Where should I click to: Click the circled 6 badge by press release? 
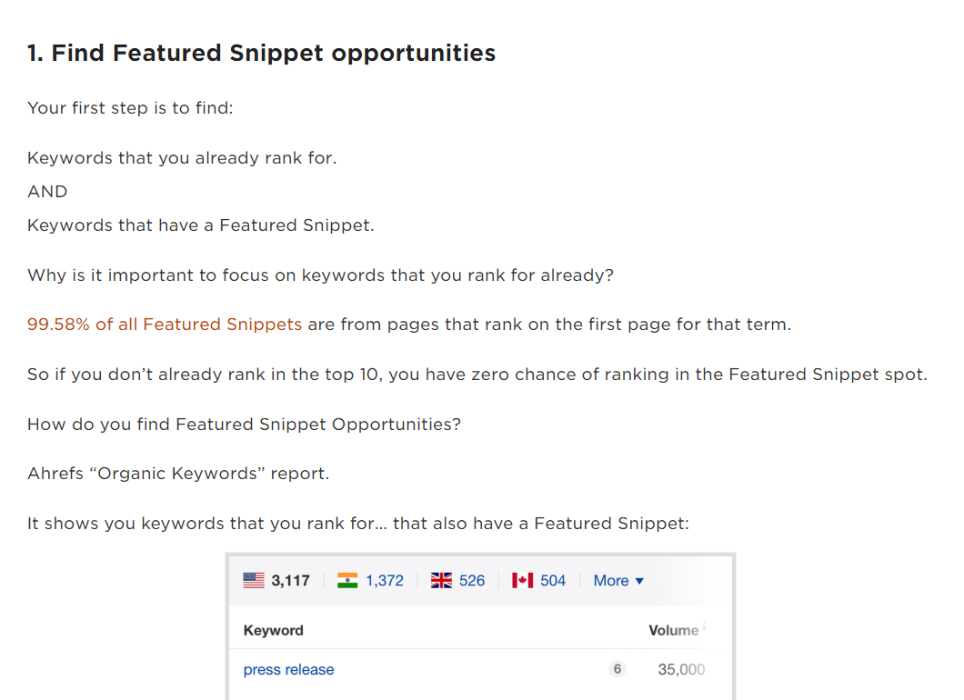pos(617,669)
